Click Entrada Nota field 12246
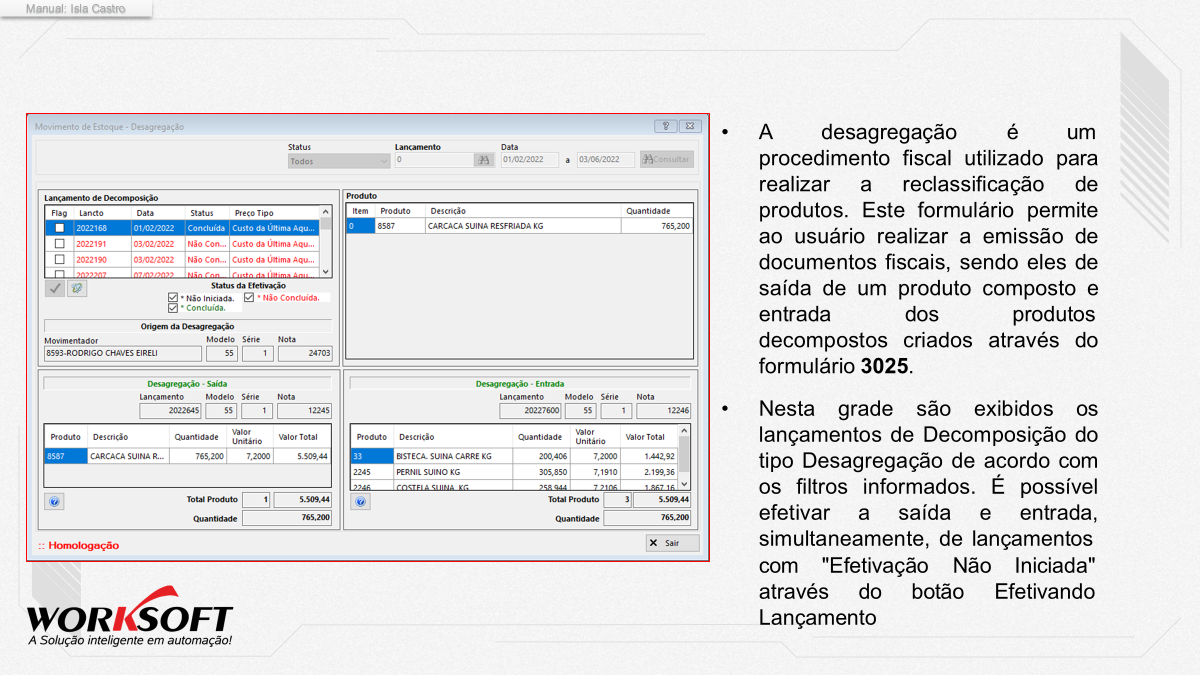Viewport: 1200px width, 675px height. 663,411
